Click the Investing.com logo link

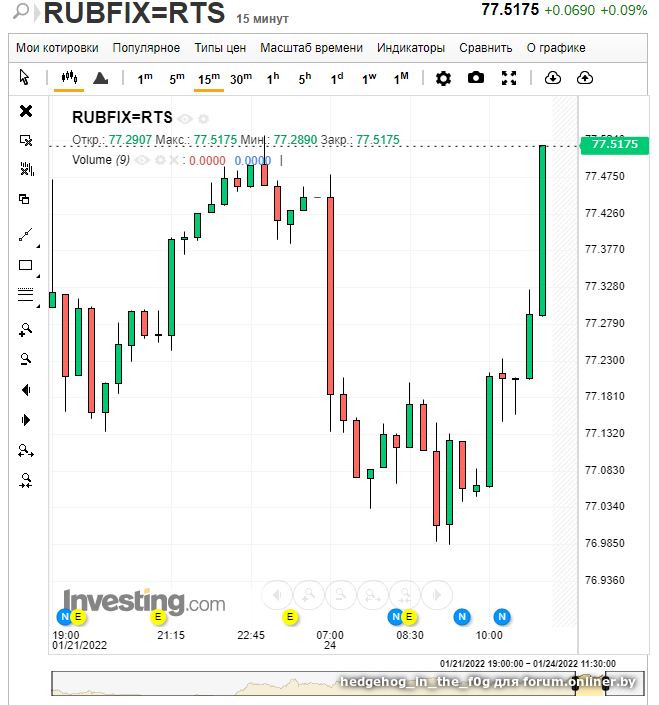pos(144,601)
